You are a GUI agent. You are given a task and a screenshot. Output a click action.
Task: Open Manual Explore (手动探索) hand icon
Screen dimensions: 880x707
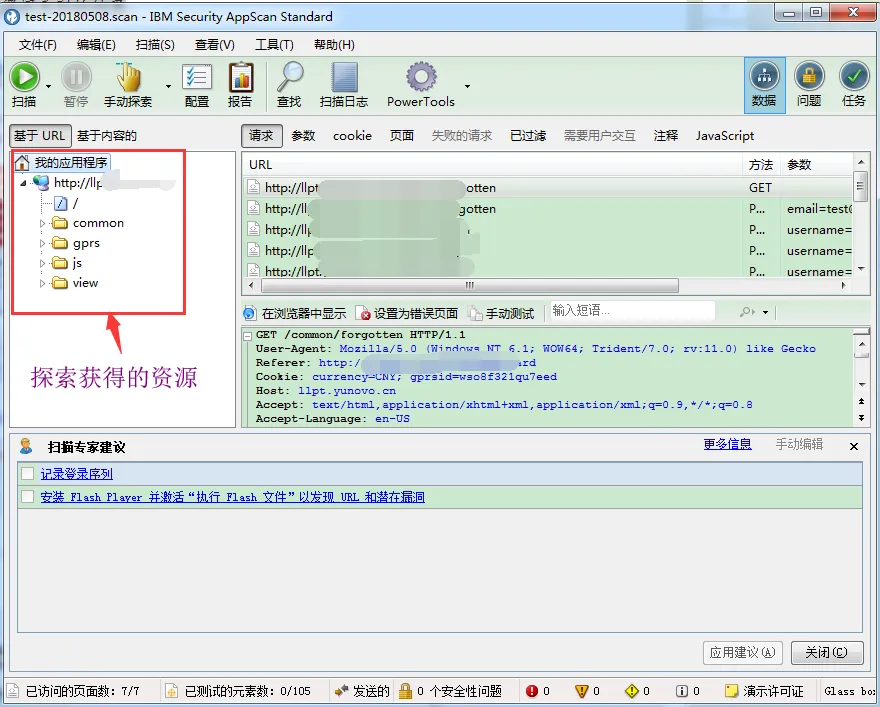(x=128, y=77)
